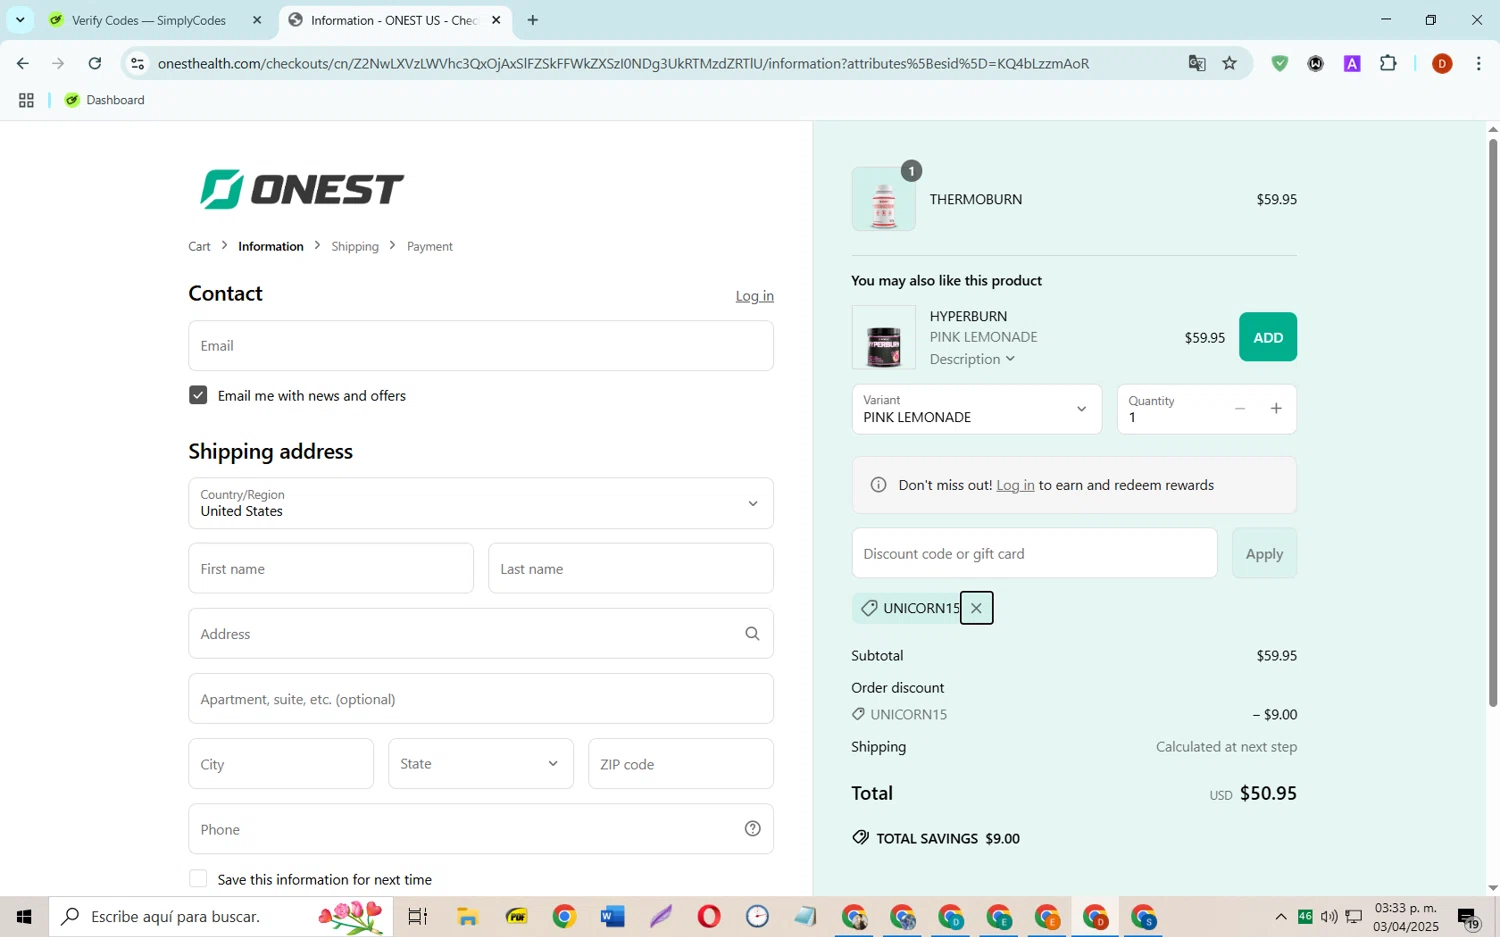This screenshot has height=937, width=1500.
Task: Open the tab search dropdown arrow
Action: [x=19, y=20]
